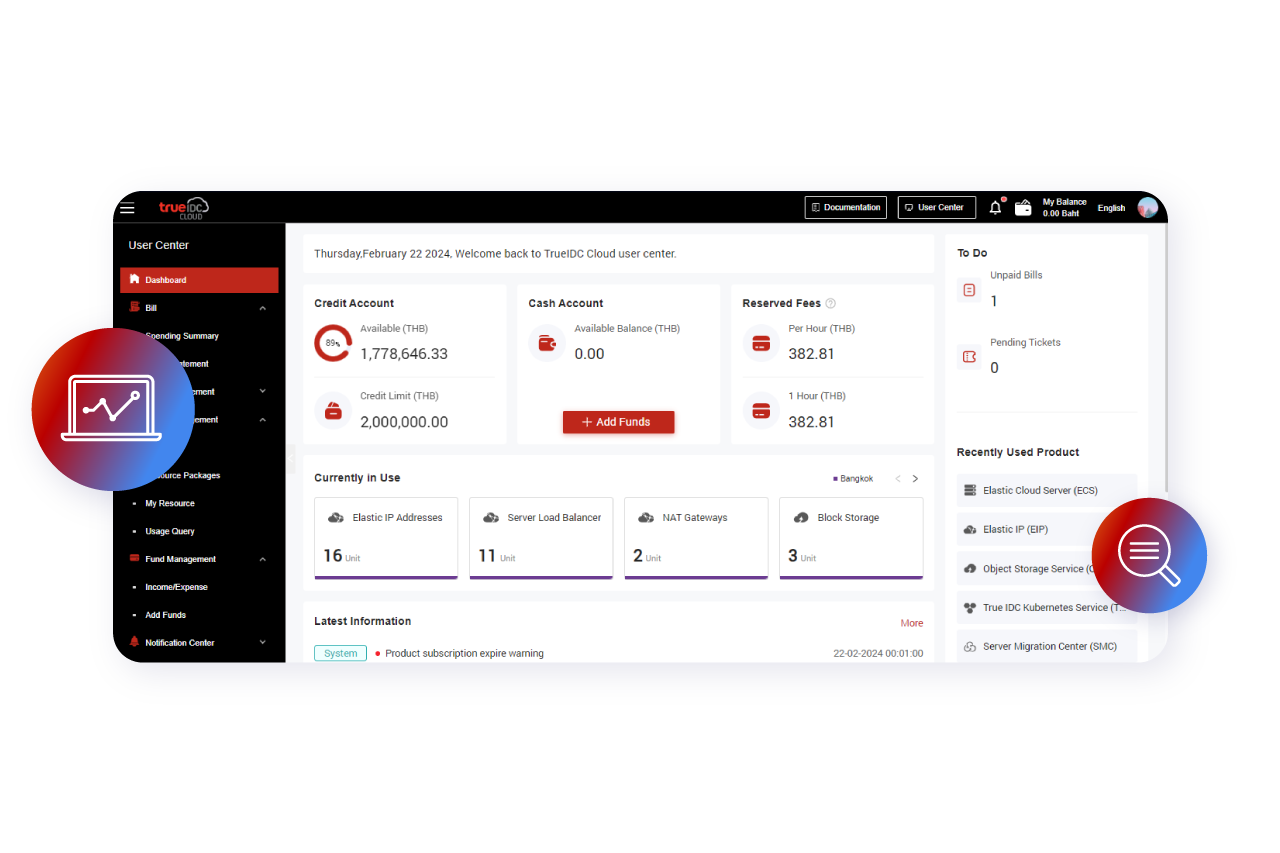1280x853 pixels.
Task: Select the NAT Gateways icon
Action: (644, 516)
